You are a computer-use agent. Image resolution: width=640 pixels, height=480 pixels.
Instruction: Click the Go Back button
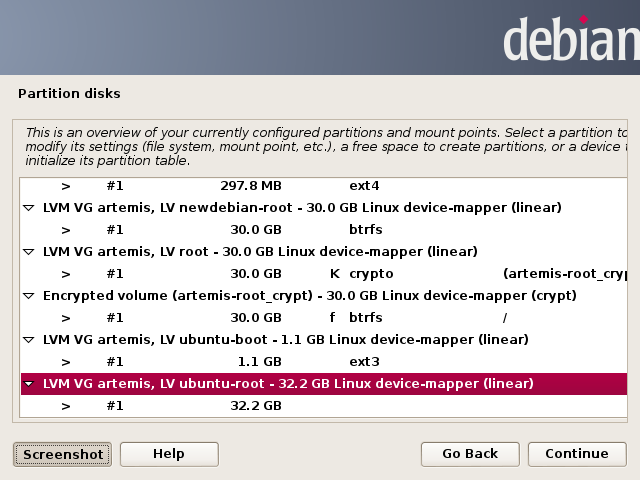[x=470, y=454]
